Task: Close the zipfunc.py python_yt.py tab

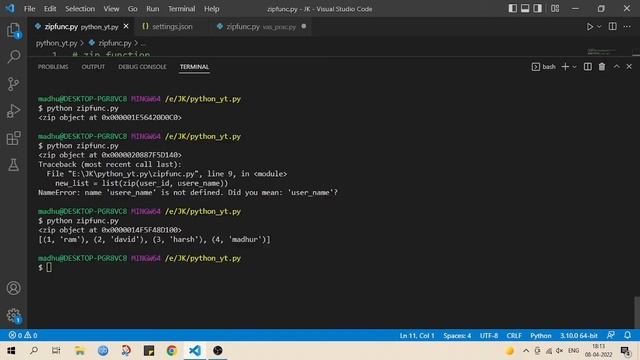Action: coord(126,26)
